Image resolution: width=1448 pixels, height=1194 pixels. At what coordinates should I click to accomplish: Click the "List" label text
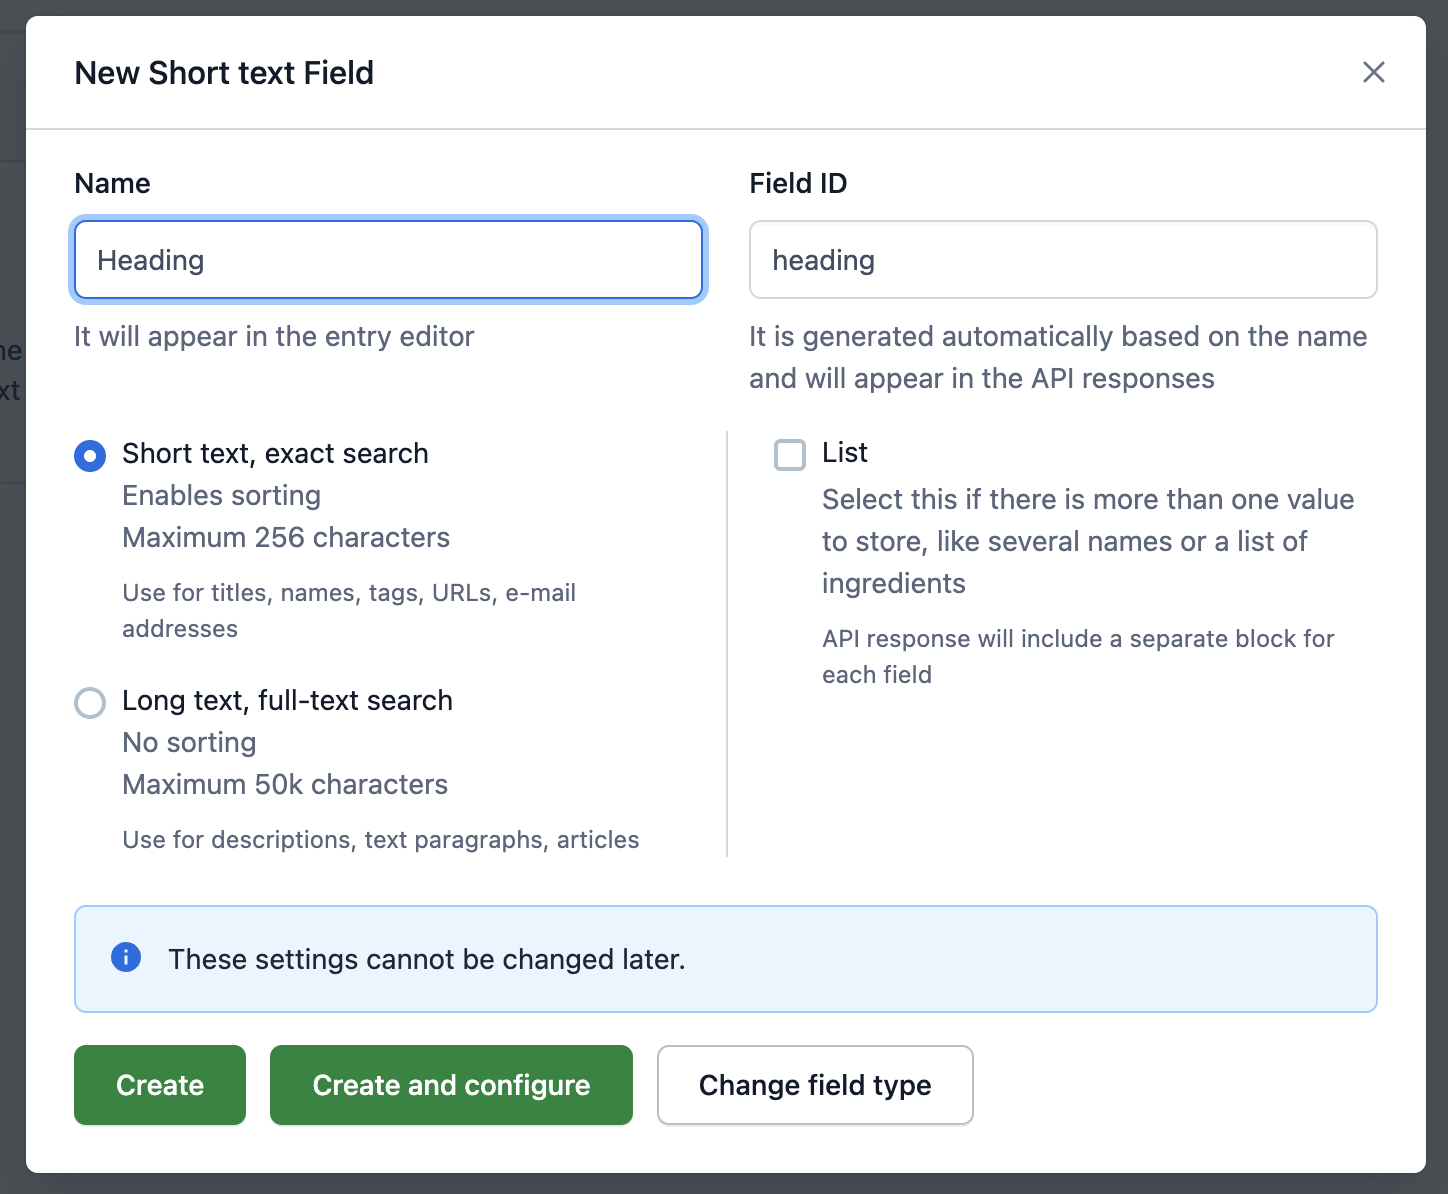[x=845, y=453]
